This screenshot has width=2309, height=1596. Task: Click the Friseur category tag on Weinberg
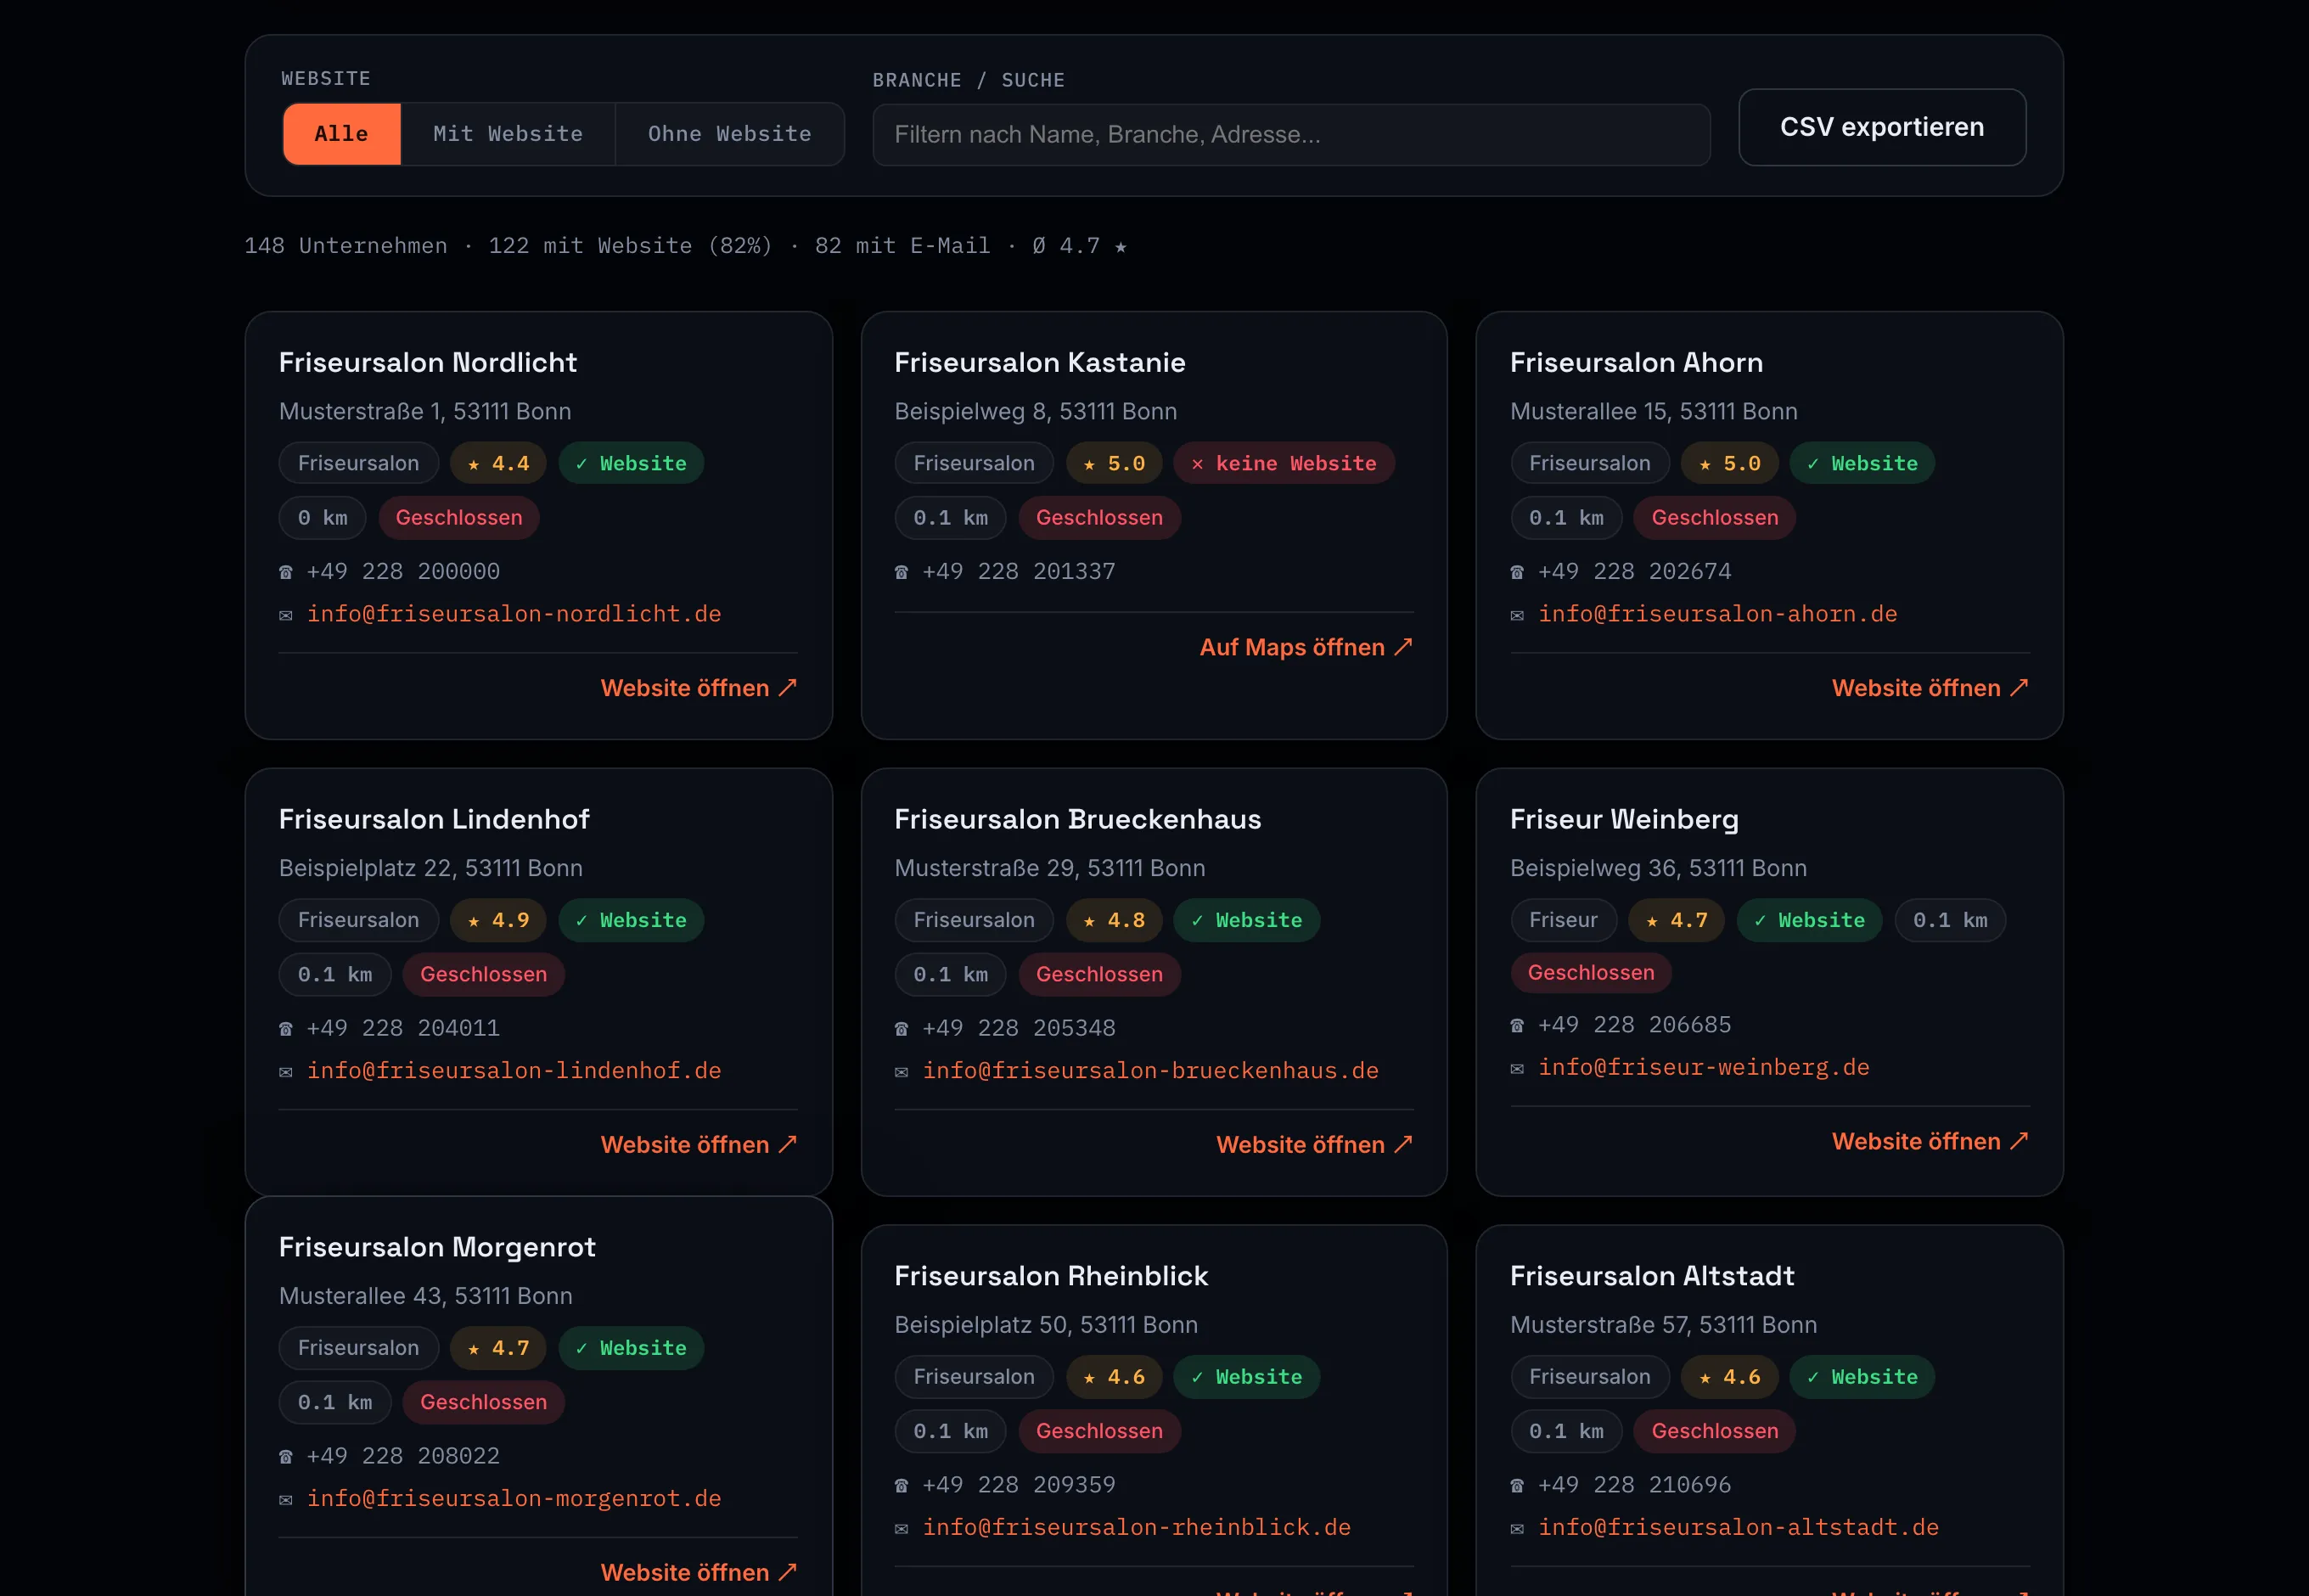[1563, 920]
